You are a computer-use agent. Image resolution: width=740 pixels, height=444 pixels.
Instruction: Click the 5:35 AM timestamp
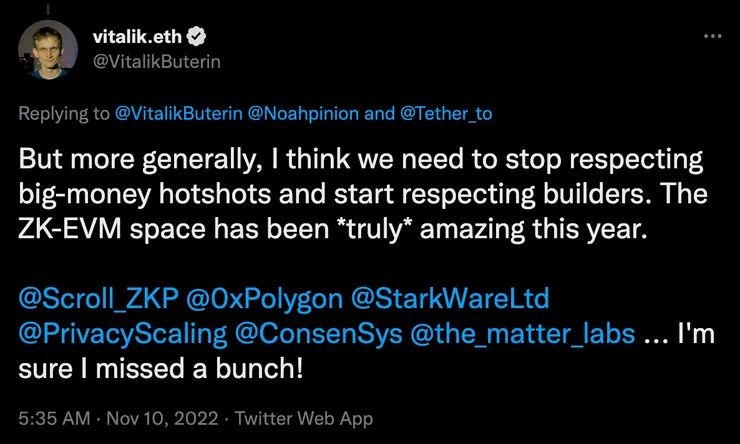[56, 413]
